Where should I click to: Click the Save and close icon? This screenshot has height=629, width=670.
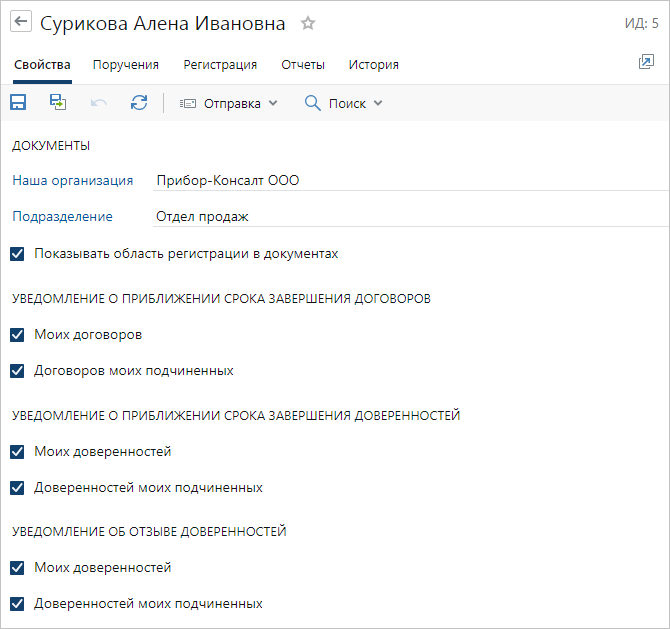point(59,103)
